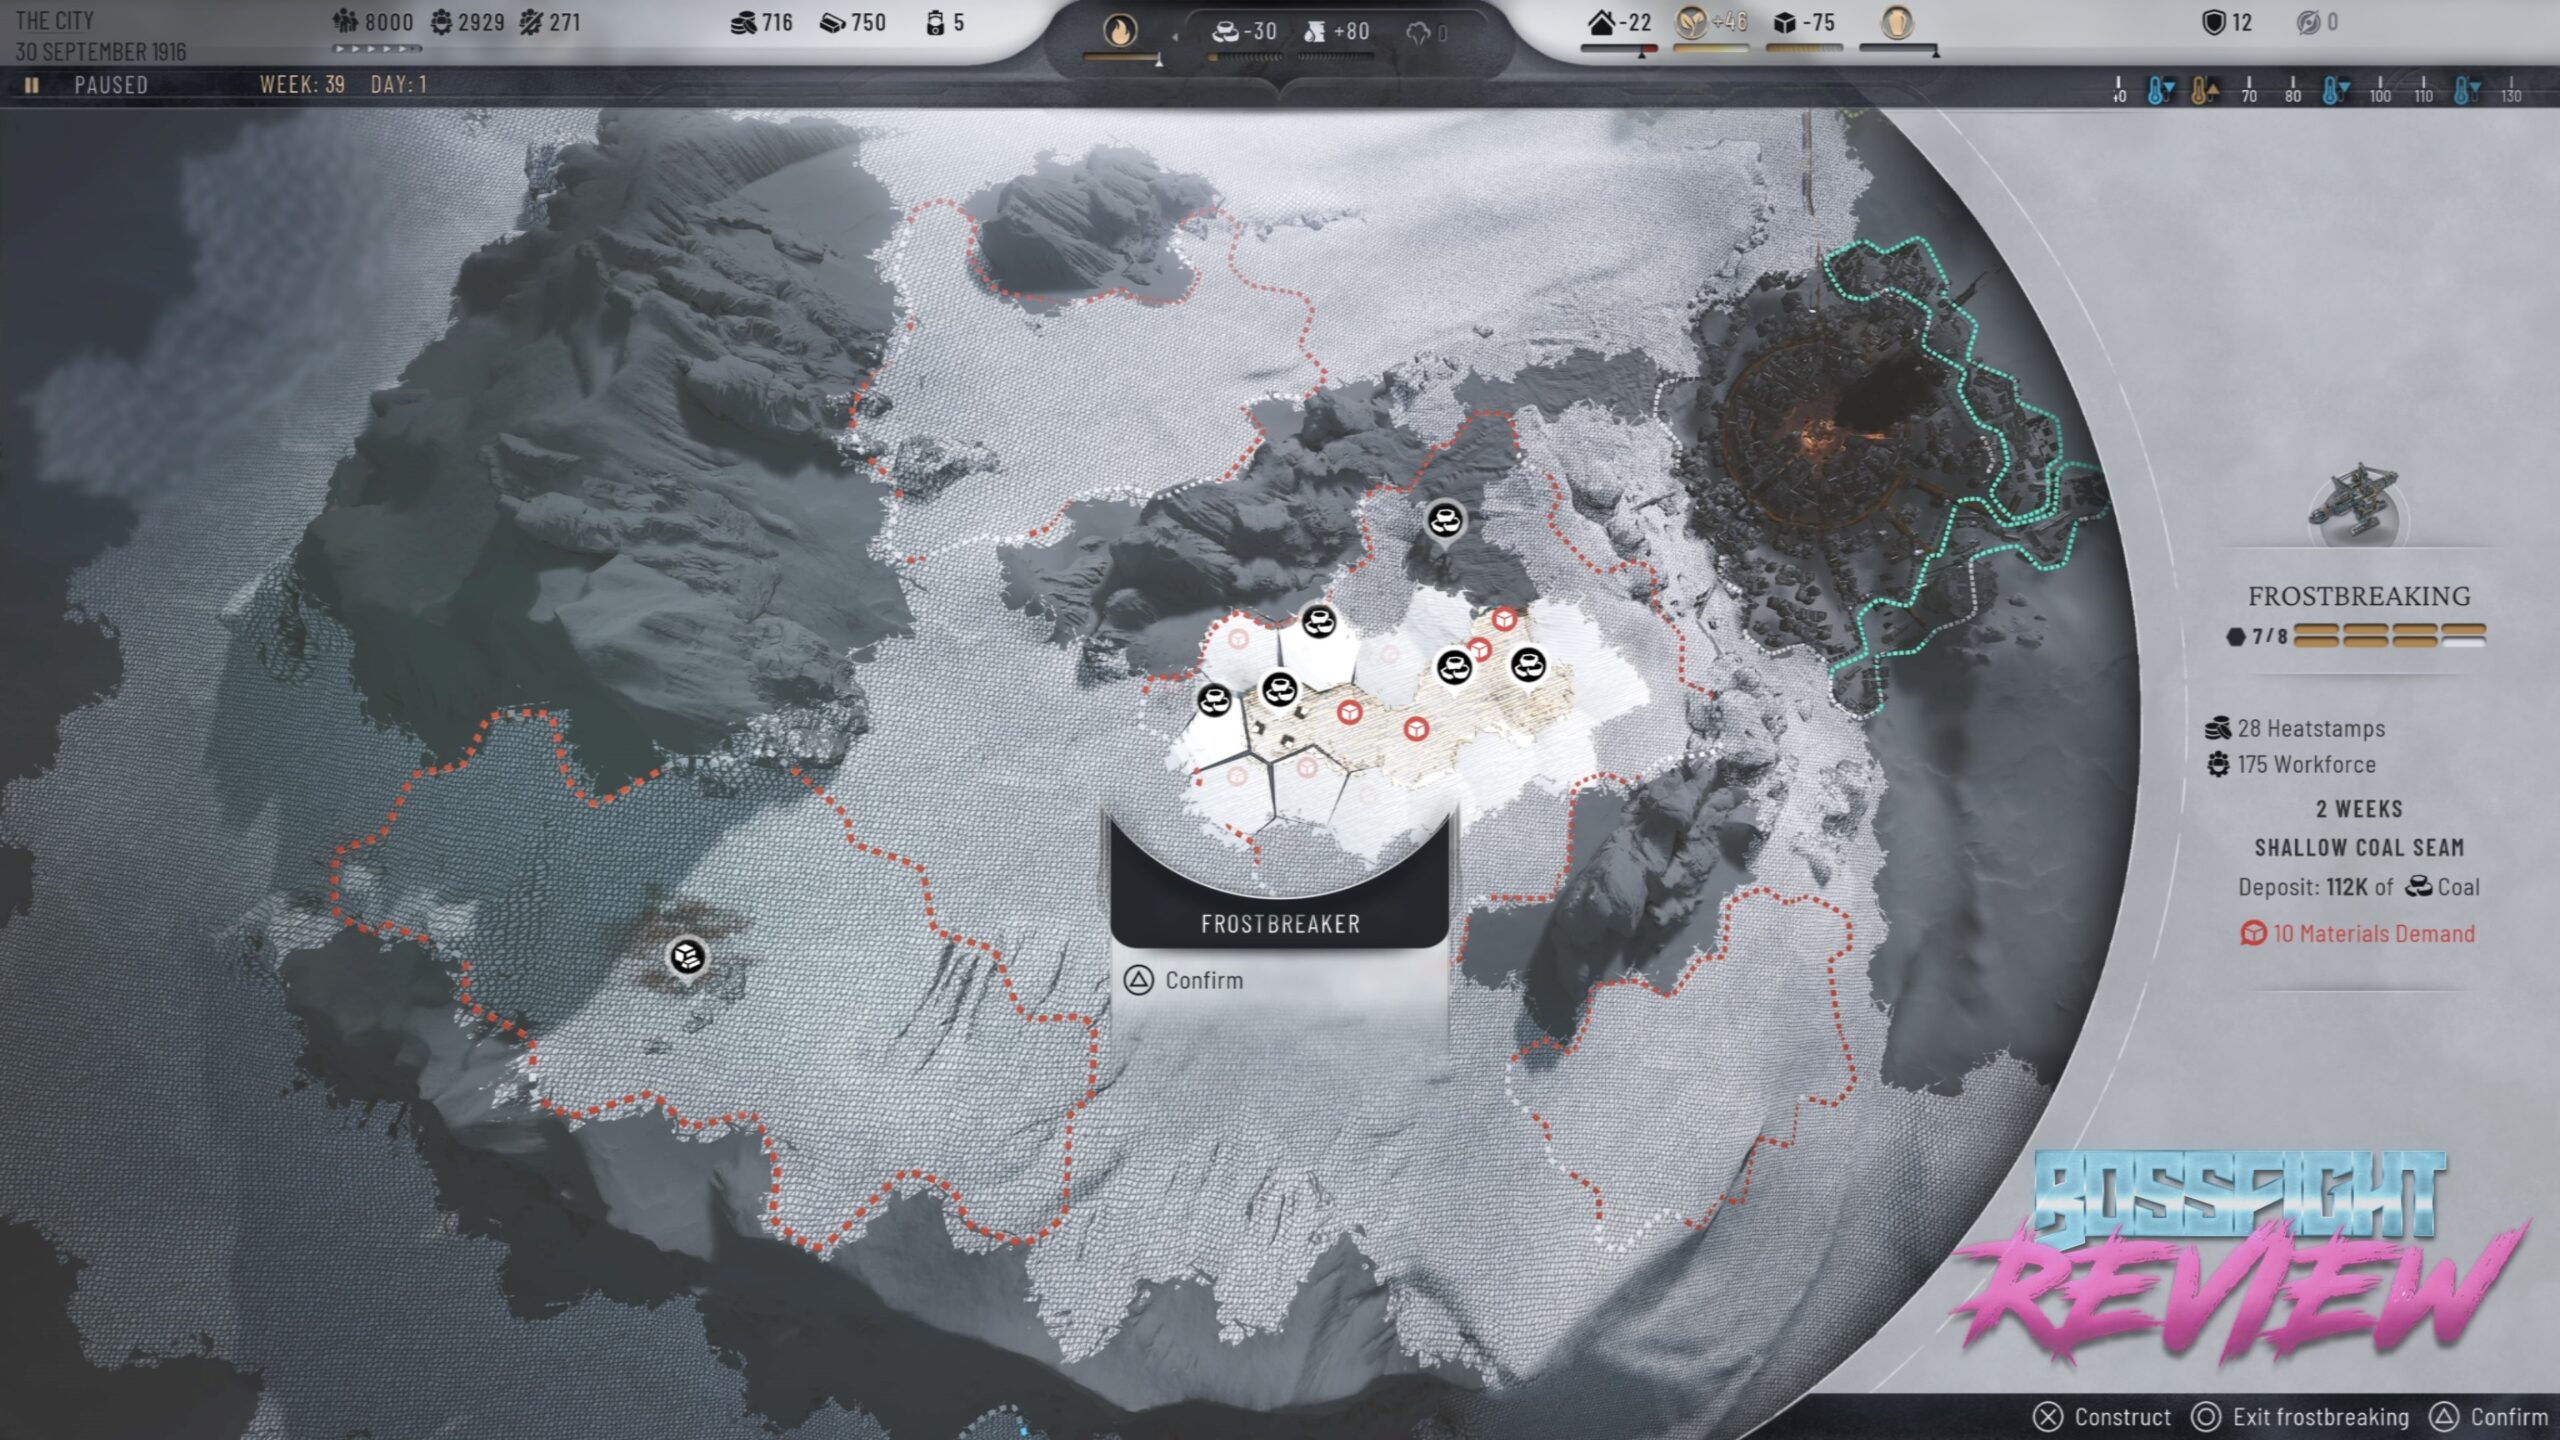
Task: Click the Heatstamps 716 icon
Action: (x=744, y=23)
